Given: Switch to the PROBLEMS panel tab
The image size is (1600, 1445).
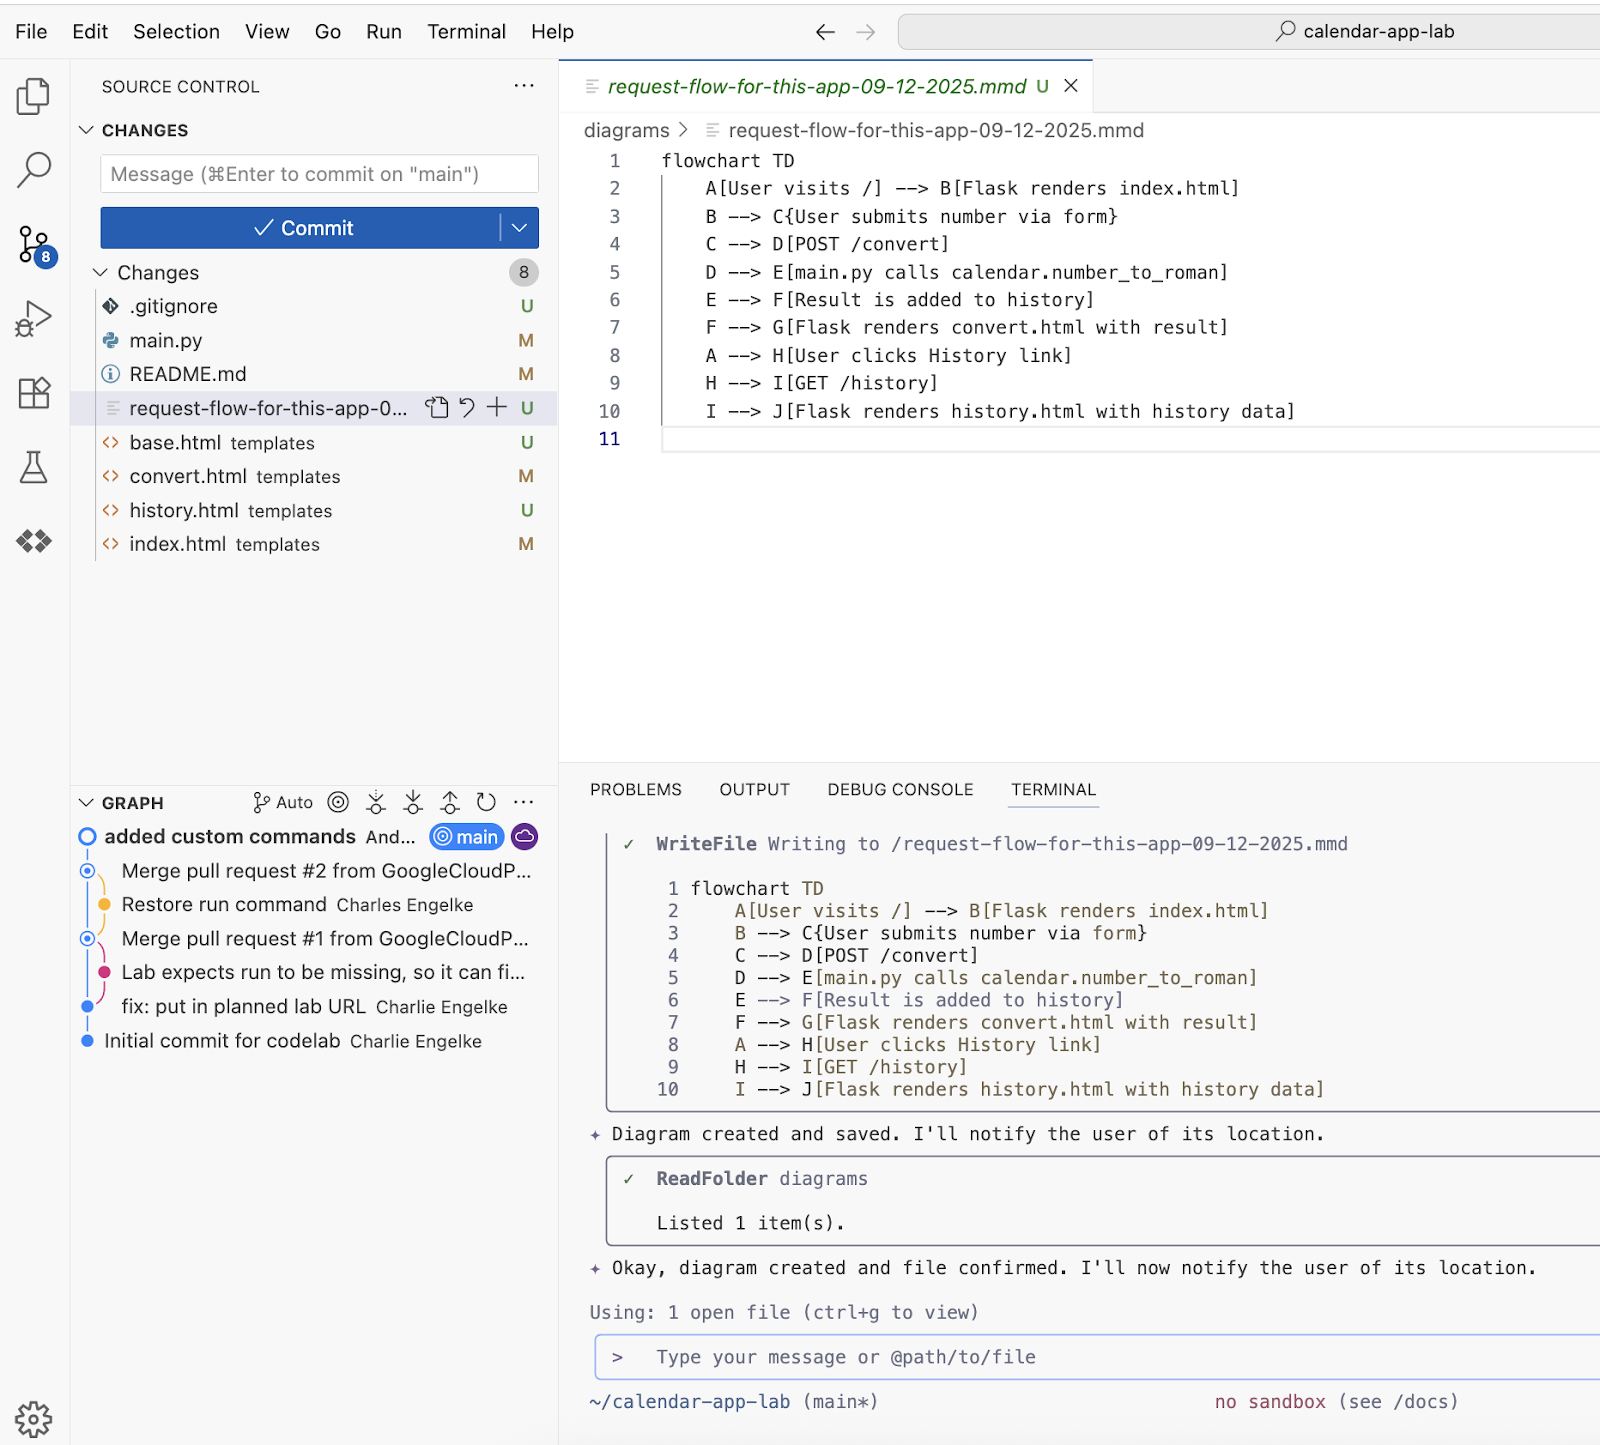Looking at the screenshot, I should [635, 789].
